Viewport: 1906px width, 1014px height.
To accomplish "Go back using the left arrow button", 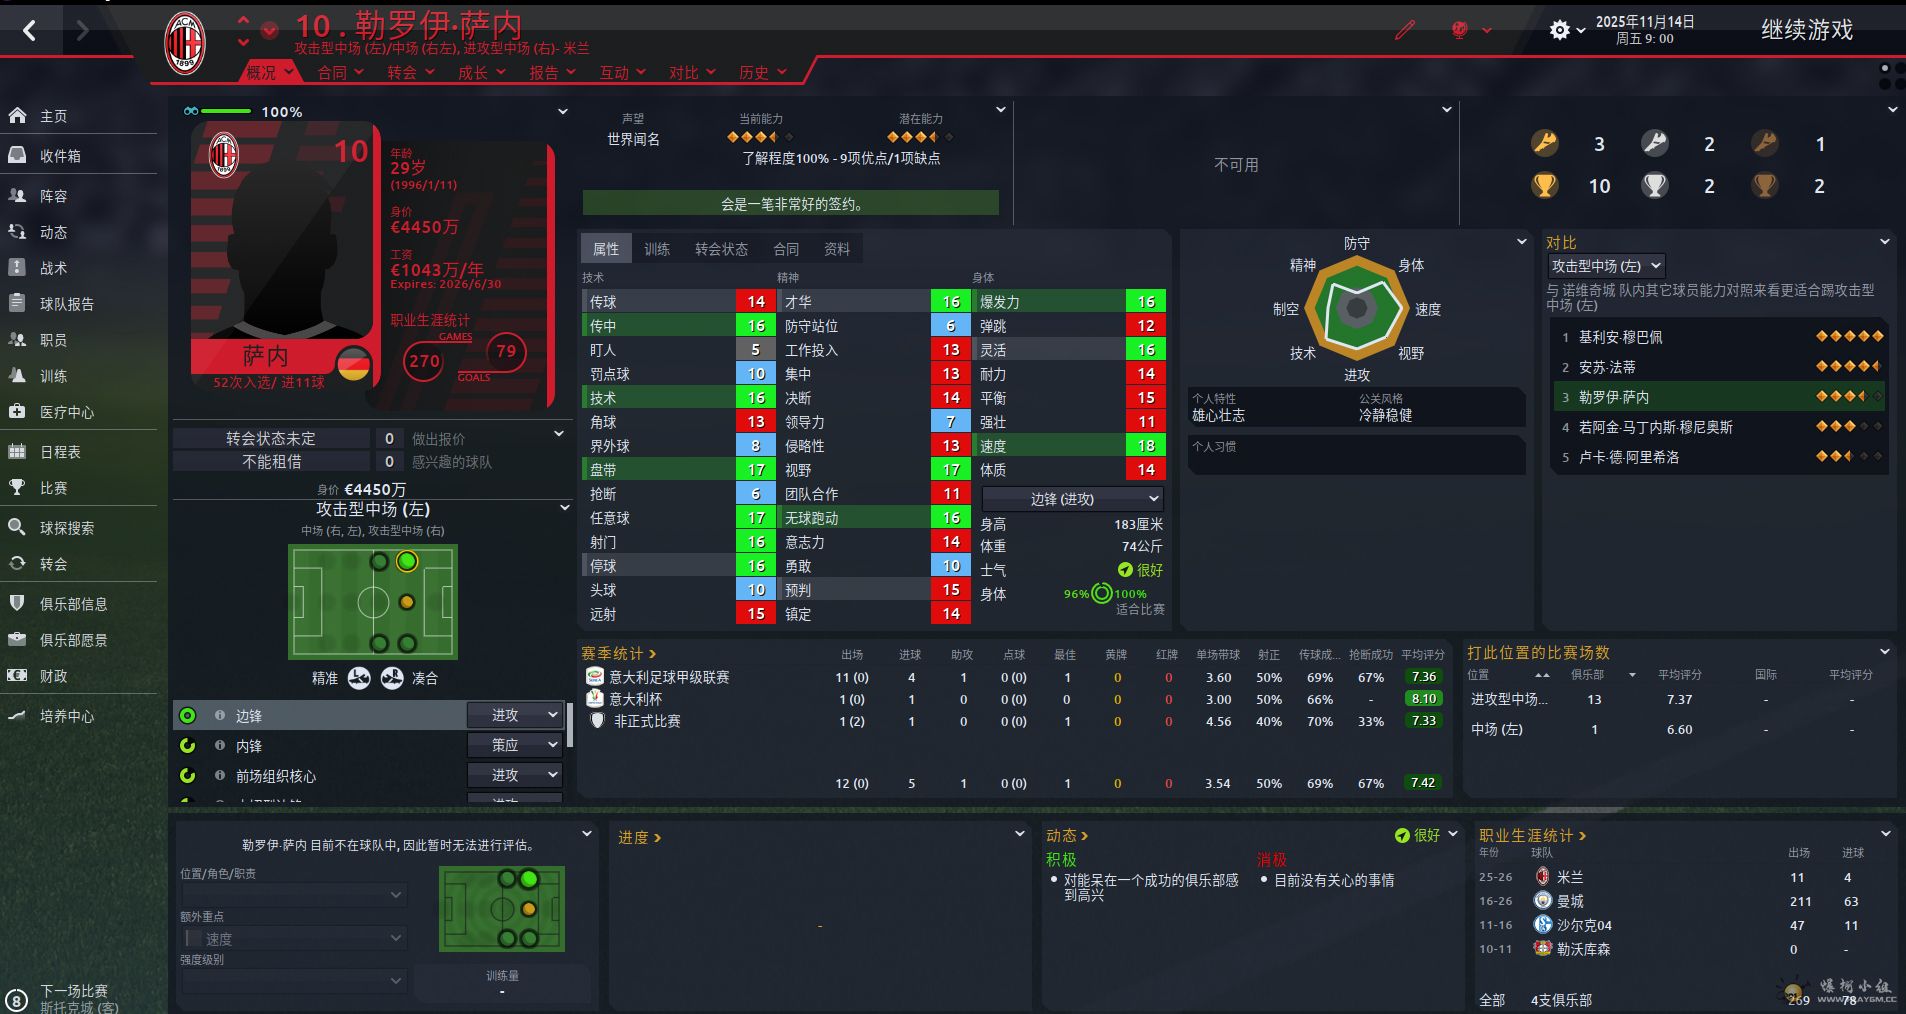I will click(29, 31).
